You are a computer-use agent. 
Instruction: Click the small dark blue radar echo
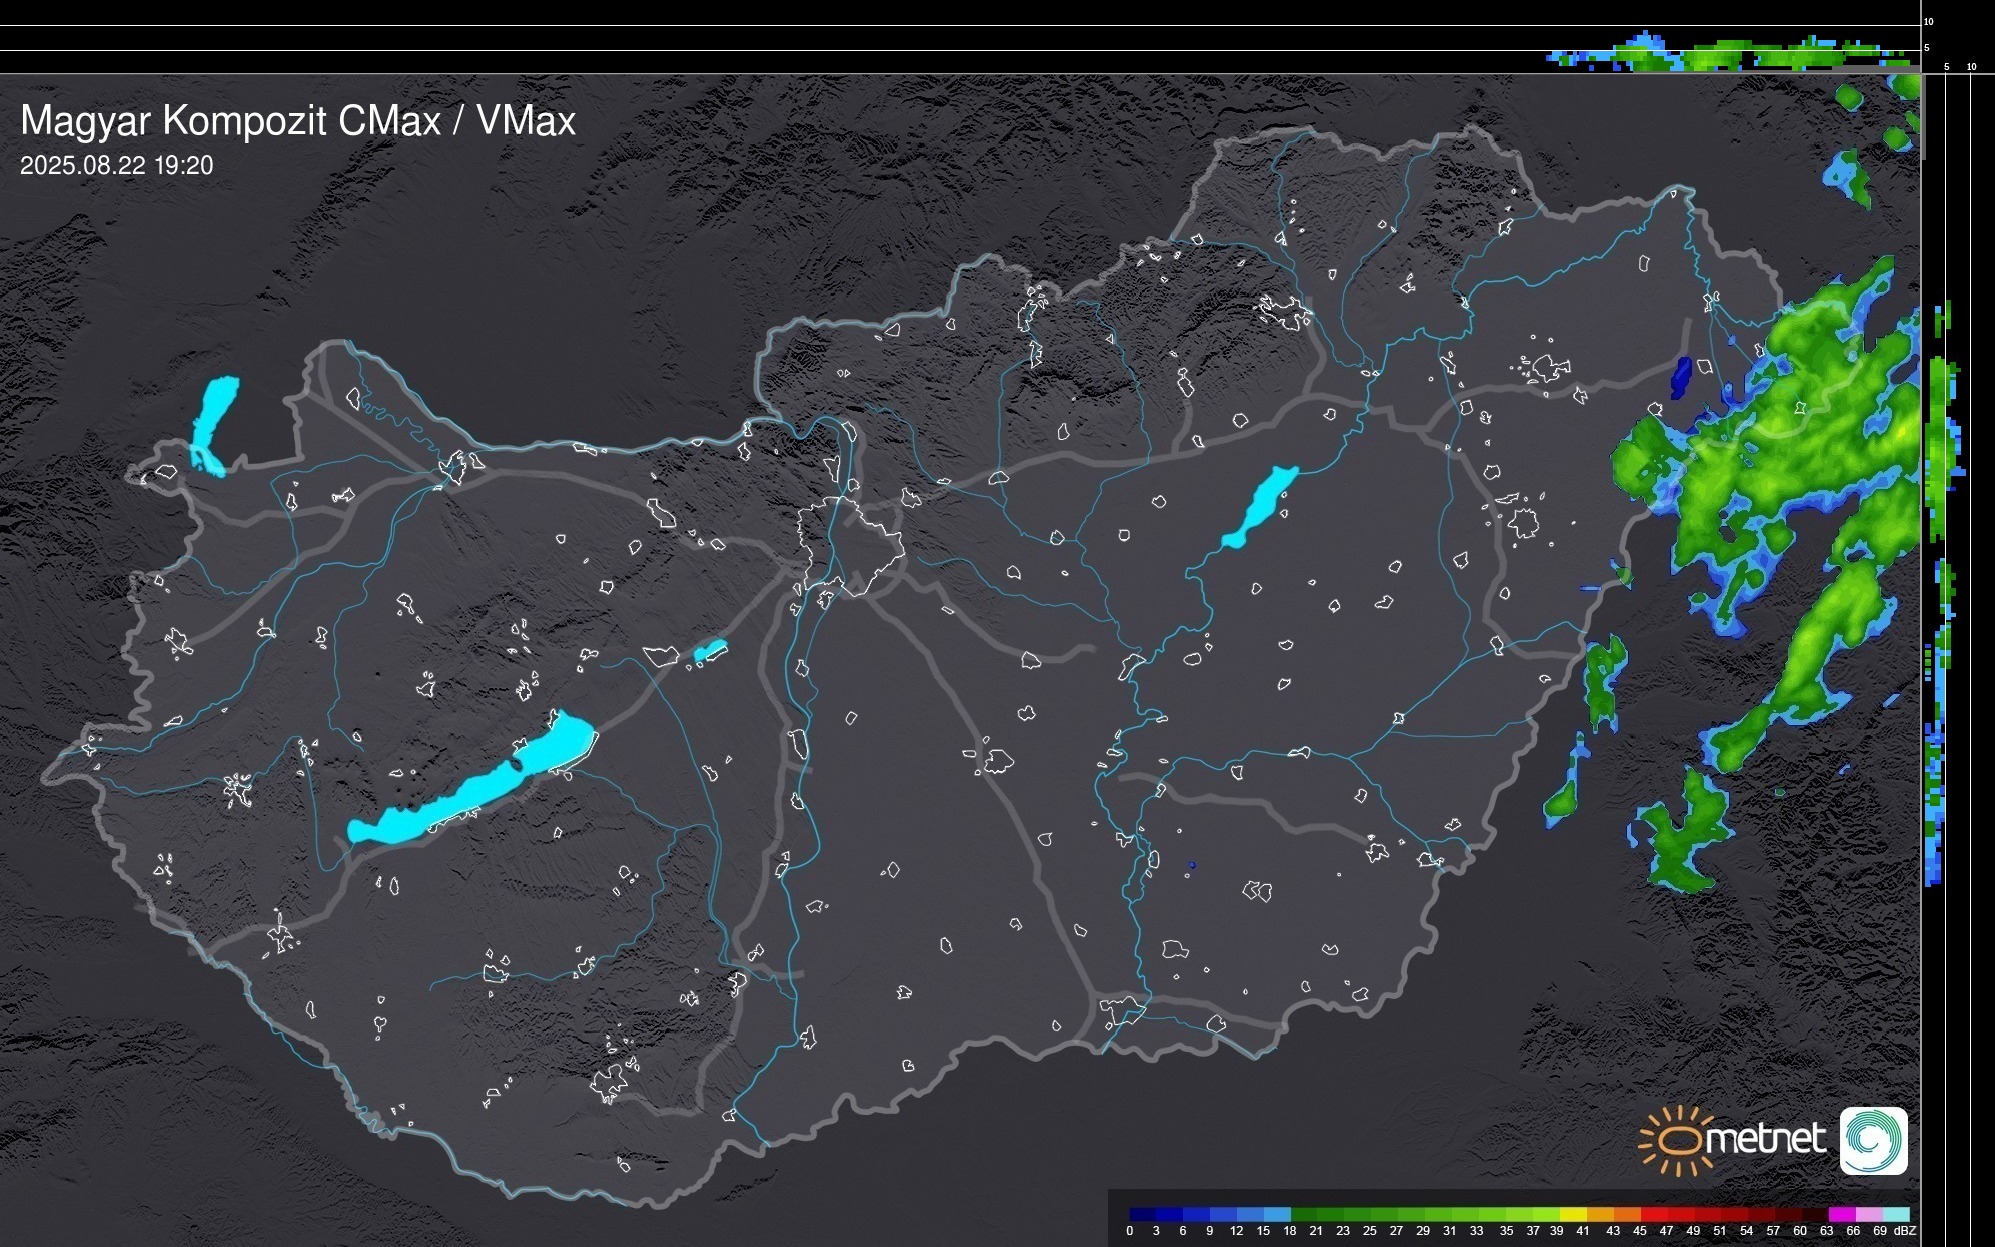coord(1681,376)
